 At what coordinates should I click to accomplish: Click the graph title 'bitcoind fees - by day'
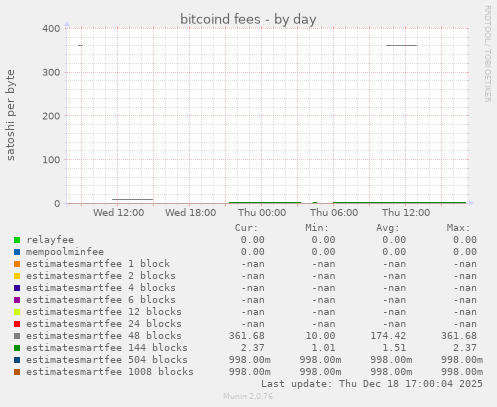248,19
